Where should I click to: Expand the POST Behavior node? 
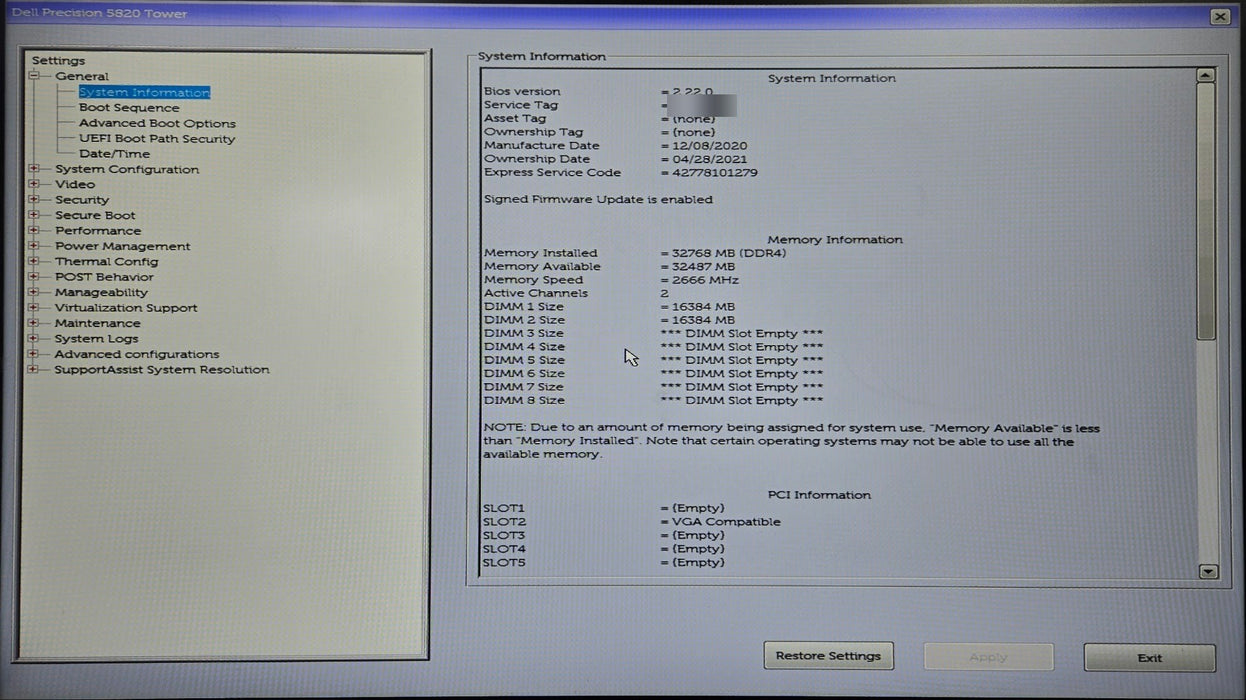pyautogui.click(x=35, y=277)
